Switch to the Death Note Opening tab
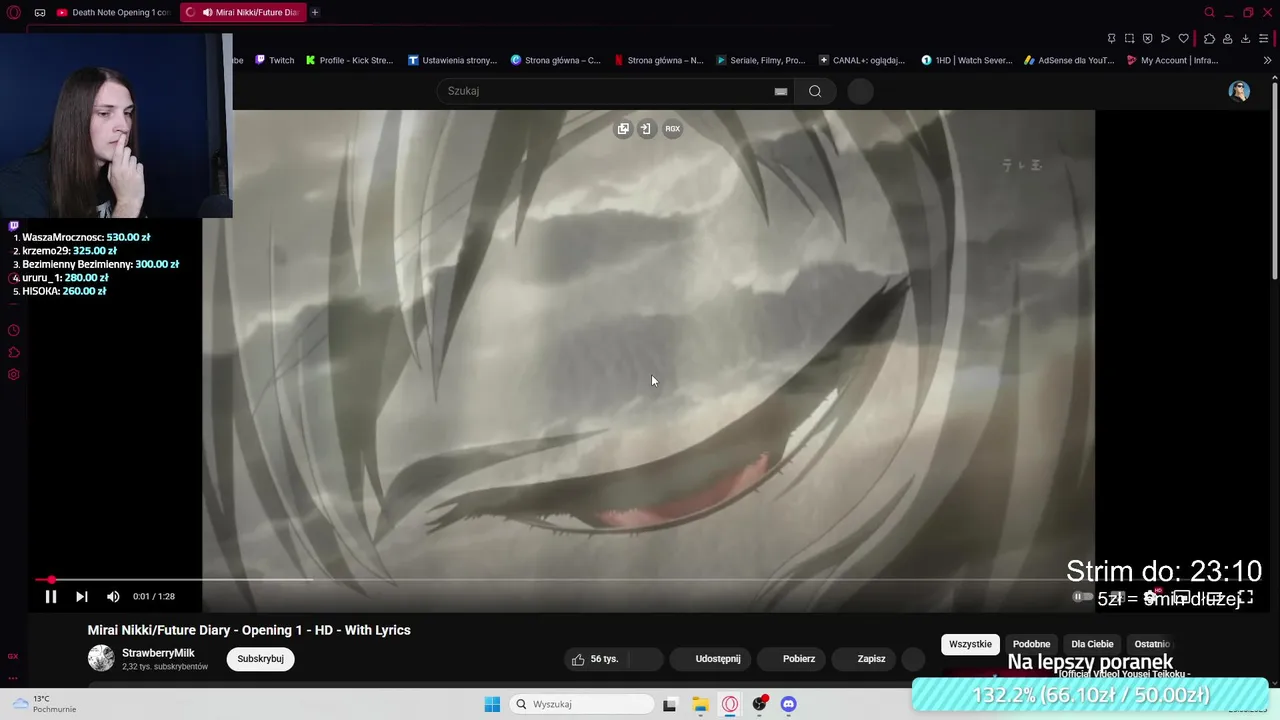The image size is (1280, 720). pyautogui.click(x=114, y=12)
